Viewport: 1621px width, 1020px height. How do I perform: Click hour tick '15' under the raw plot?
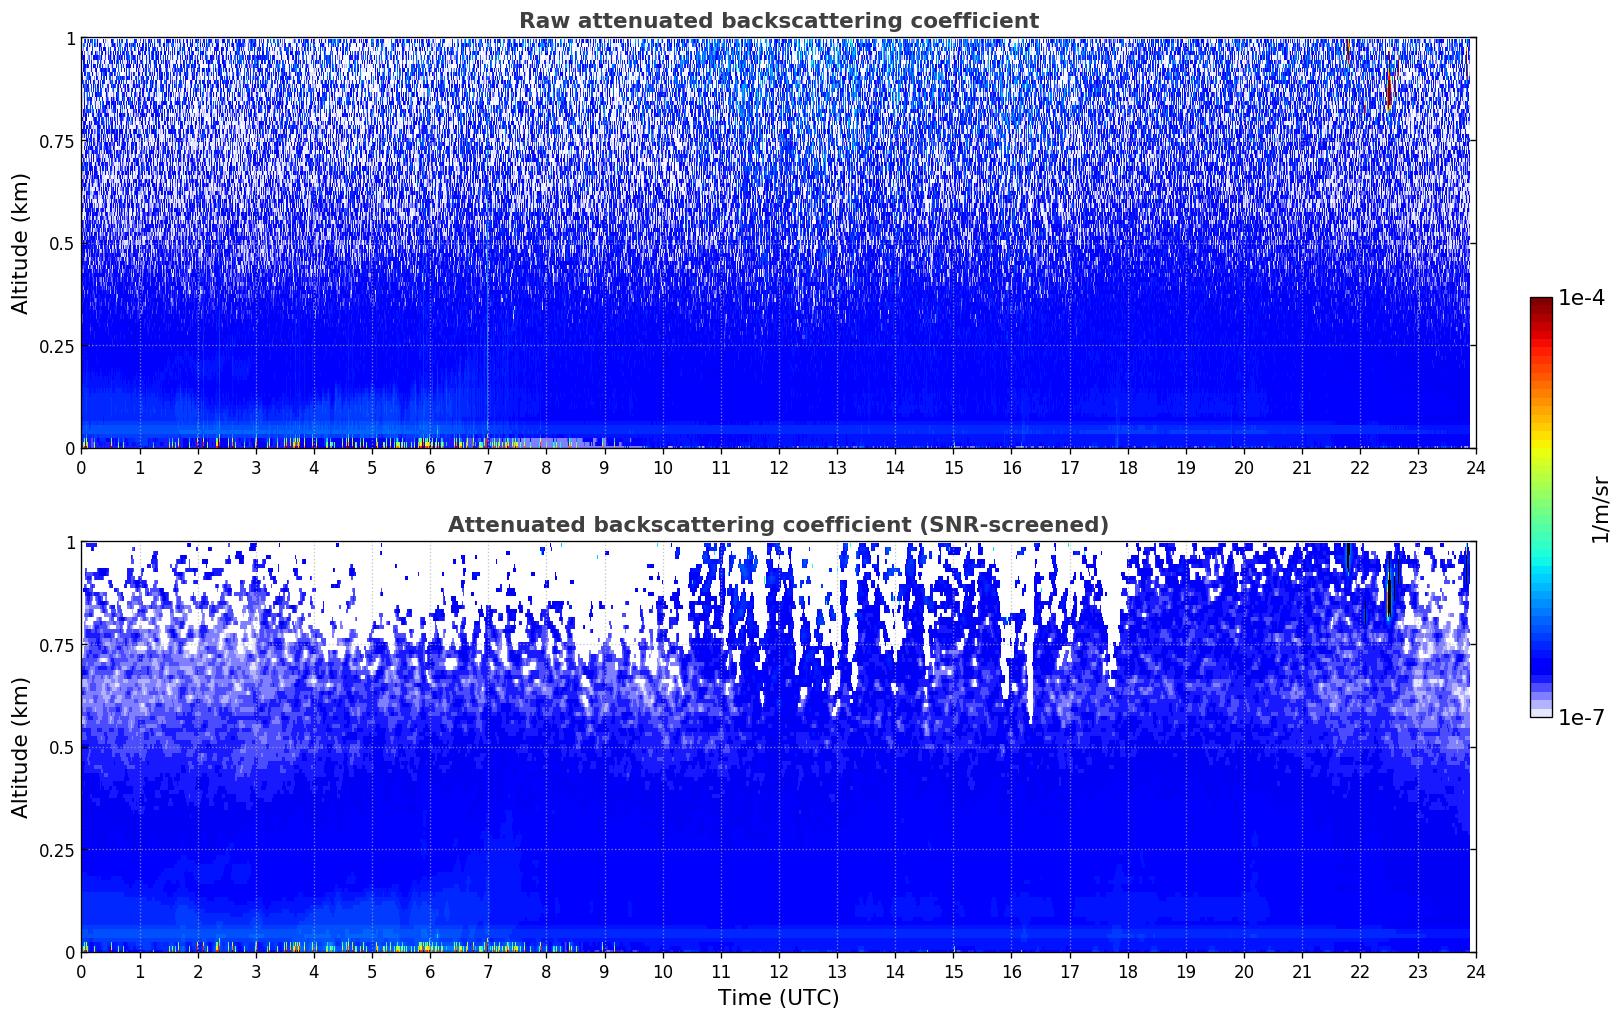[953, 467]
